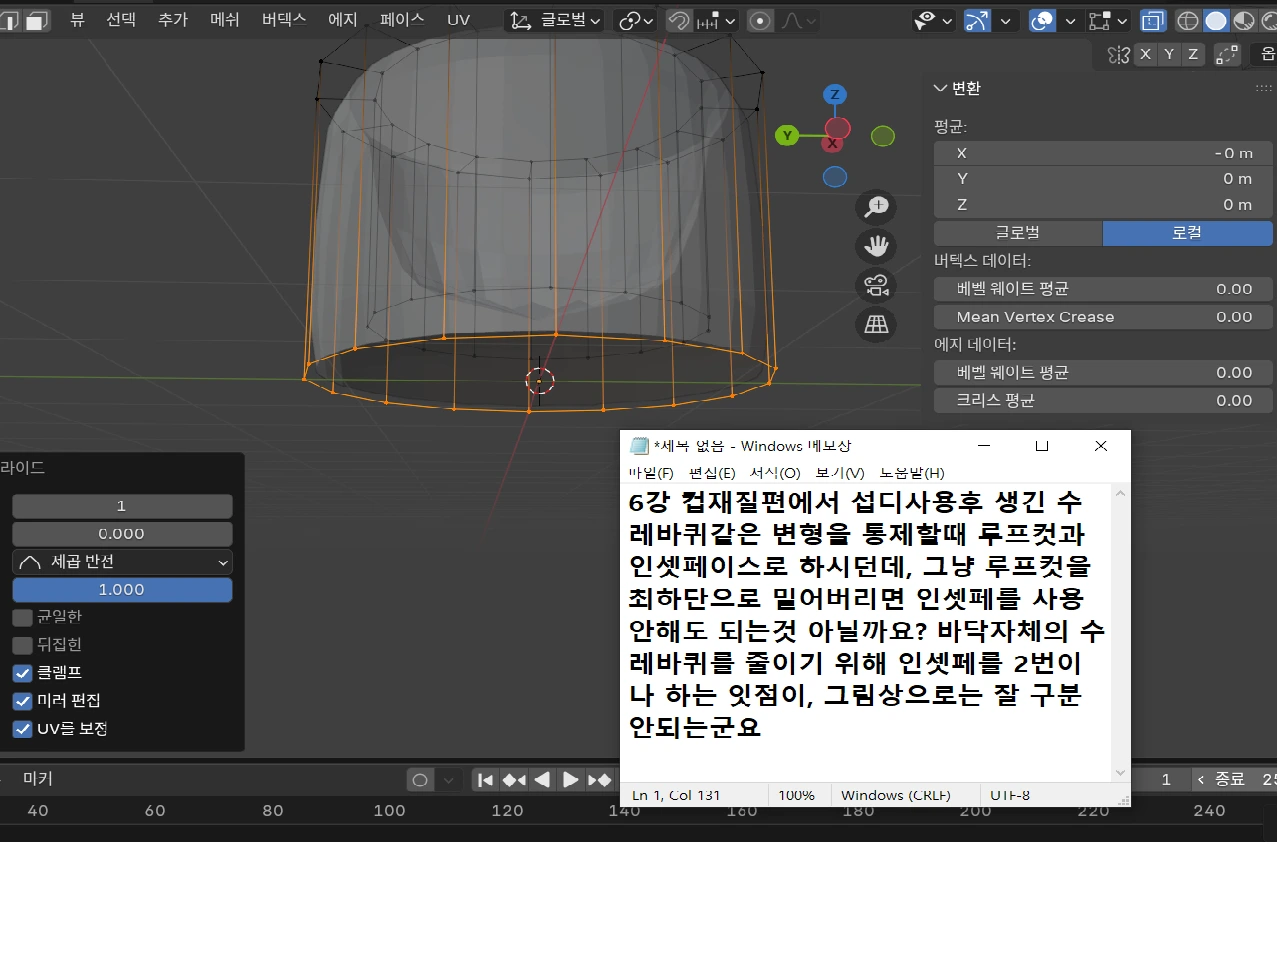Toggle camera view with the camera icon
1283x967 pixels.
tap(876, 286)
